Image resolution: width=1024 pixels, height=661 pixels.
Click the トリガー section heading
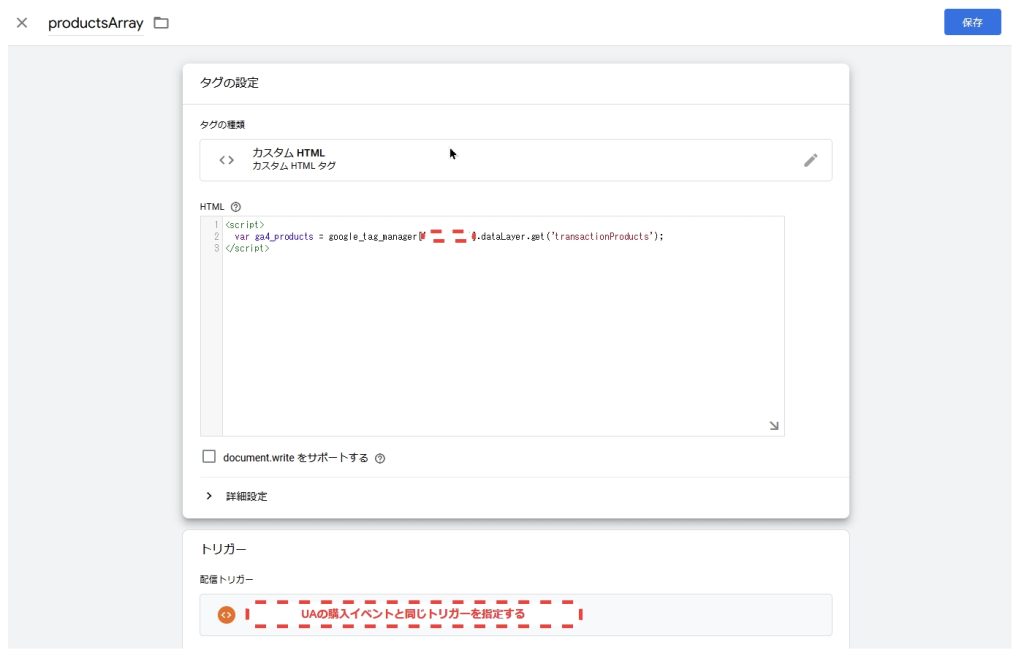[x=223, y=549]
